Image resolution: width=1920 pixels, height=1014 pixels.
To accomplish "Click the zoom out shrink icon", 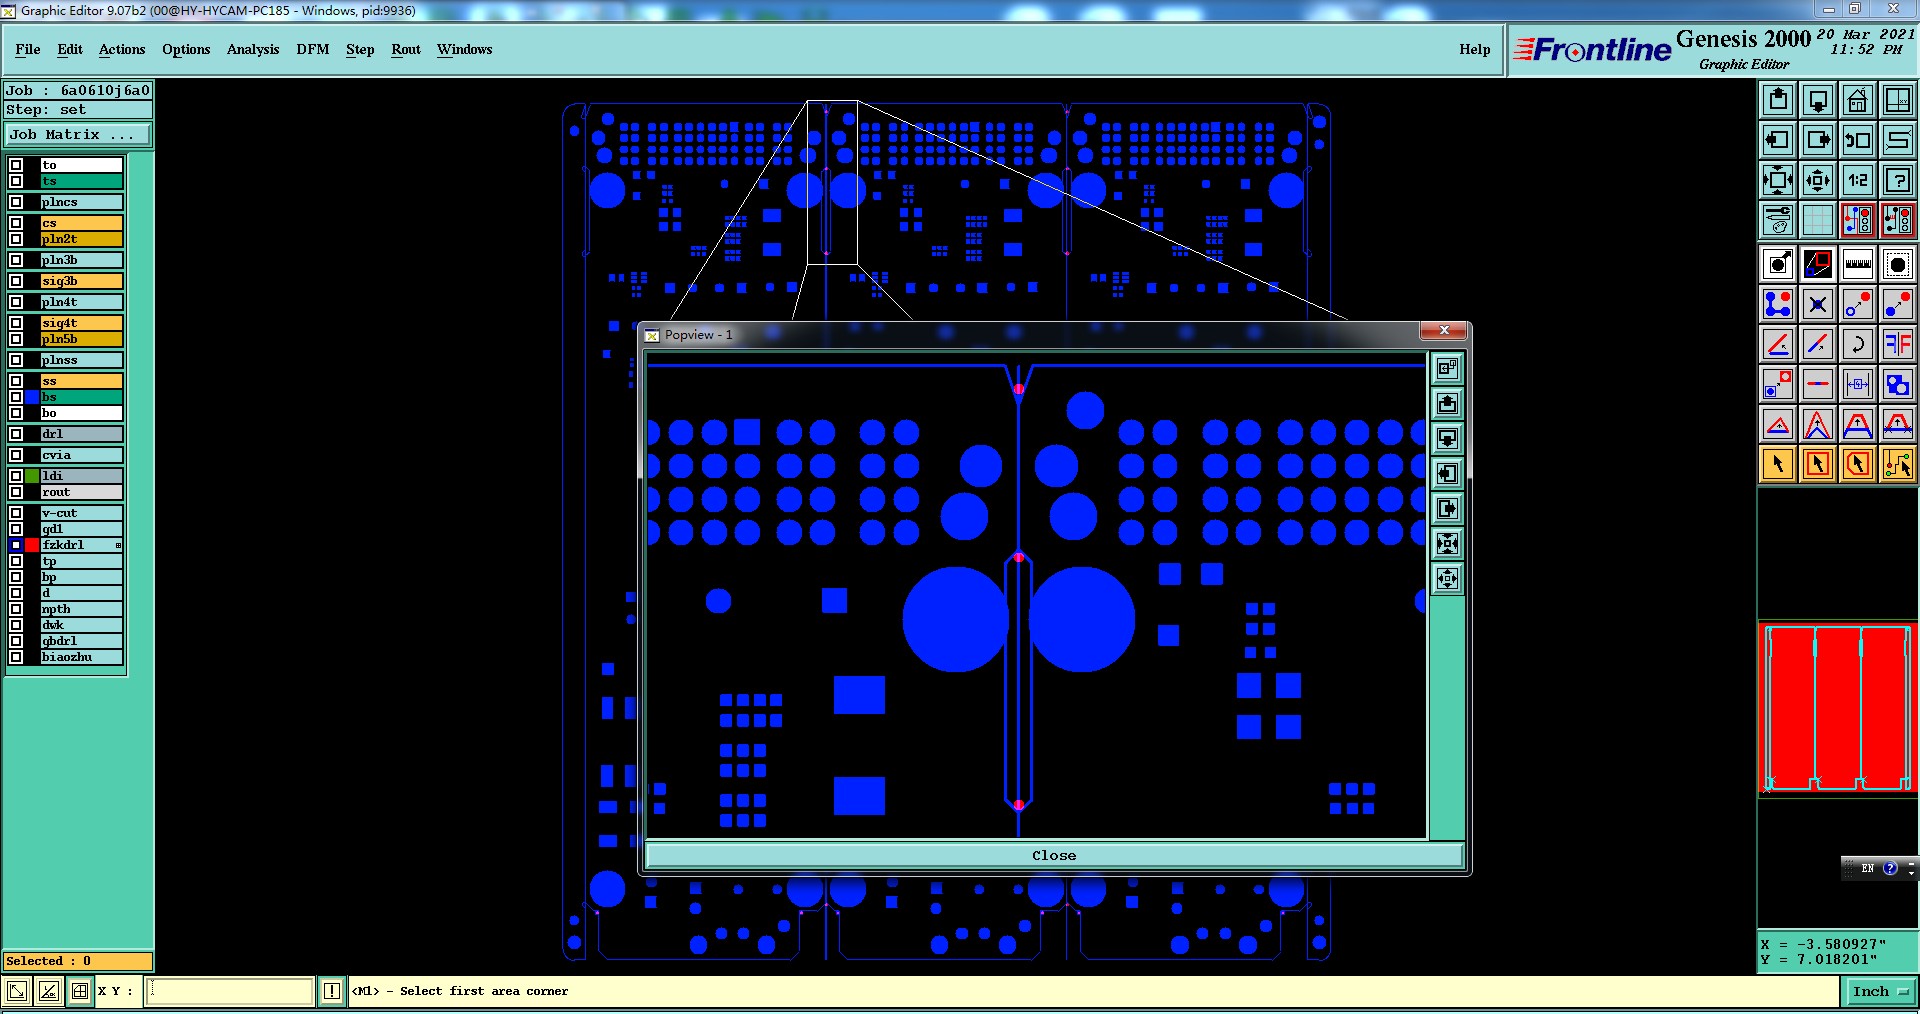I will coord(1818,180).
